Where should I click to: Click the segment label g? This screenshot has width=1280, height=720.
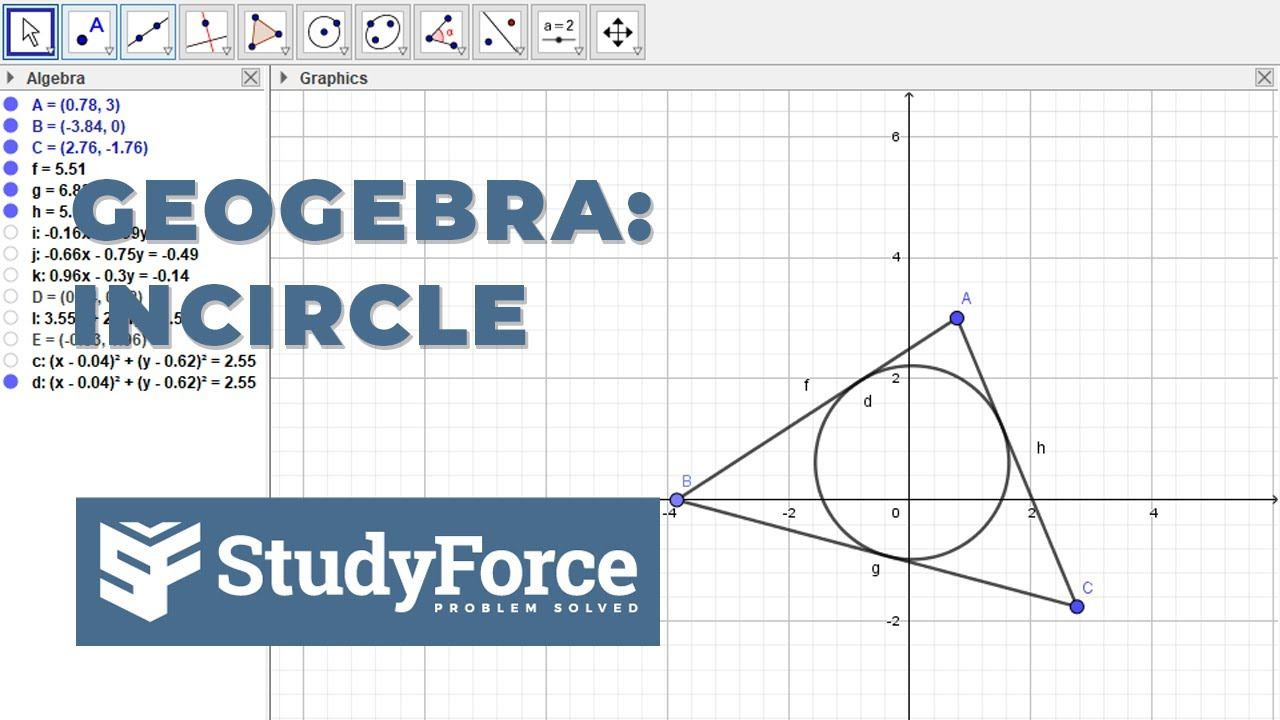pos(876,569)
